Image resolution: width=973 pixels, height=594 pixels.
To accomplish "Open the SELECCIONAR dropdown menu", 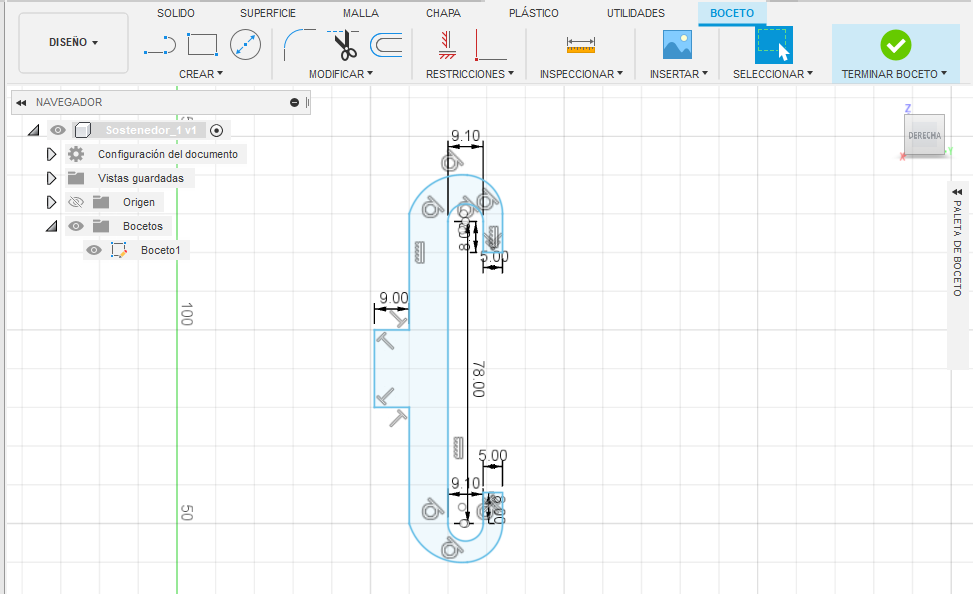I will pyautogui.click(x=773, y=74).
